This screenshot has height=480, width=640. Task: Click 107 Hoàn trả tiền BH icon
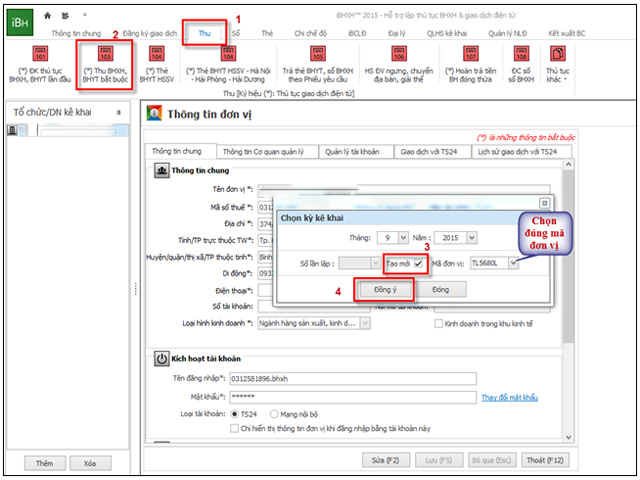pyautogui.click(x=470, y=56)
